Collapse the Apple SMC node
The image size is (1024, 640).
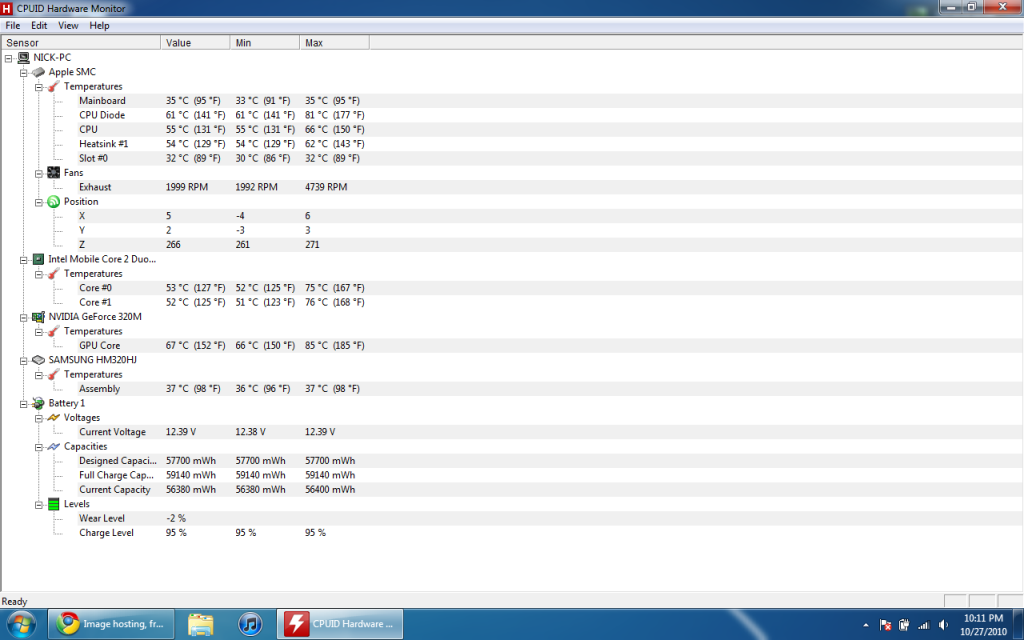click(24, 72)
